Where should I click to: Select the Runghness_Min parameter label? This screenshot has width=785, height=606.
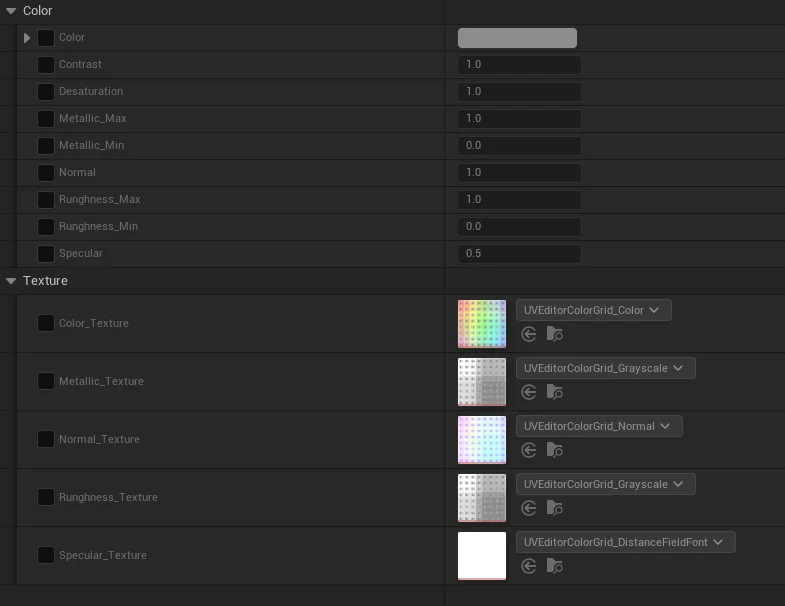99,227
